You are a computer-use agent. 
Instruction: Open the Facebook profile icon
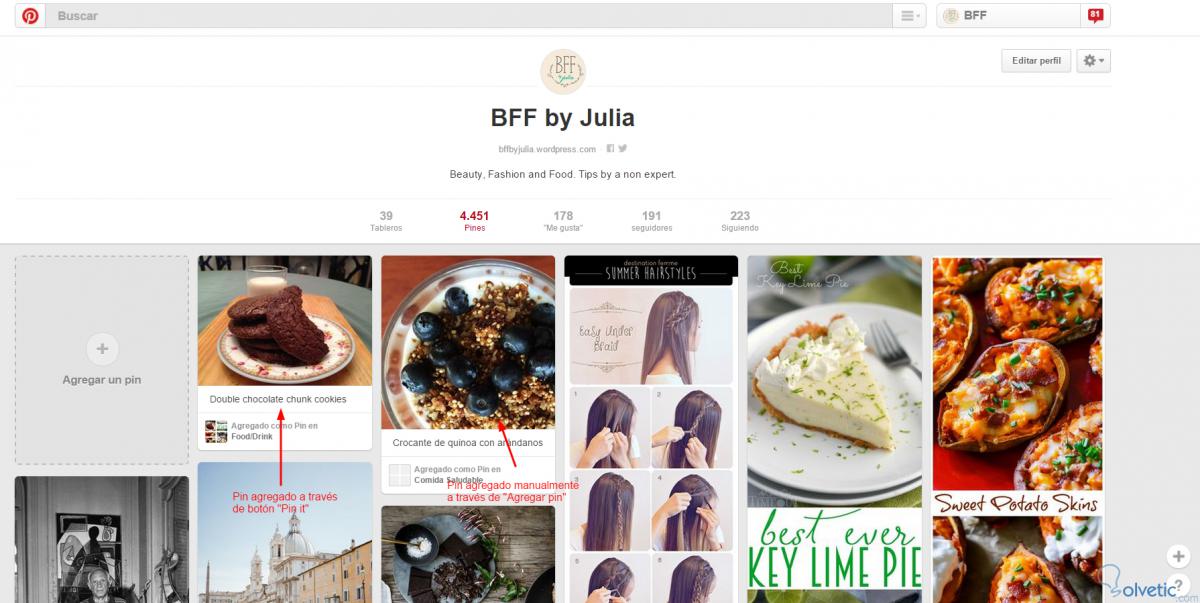click(610, 149)
